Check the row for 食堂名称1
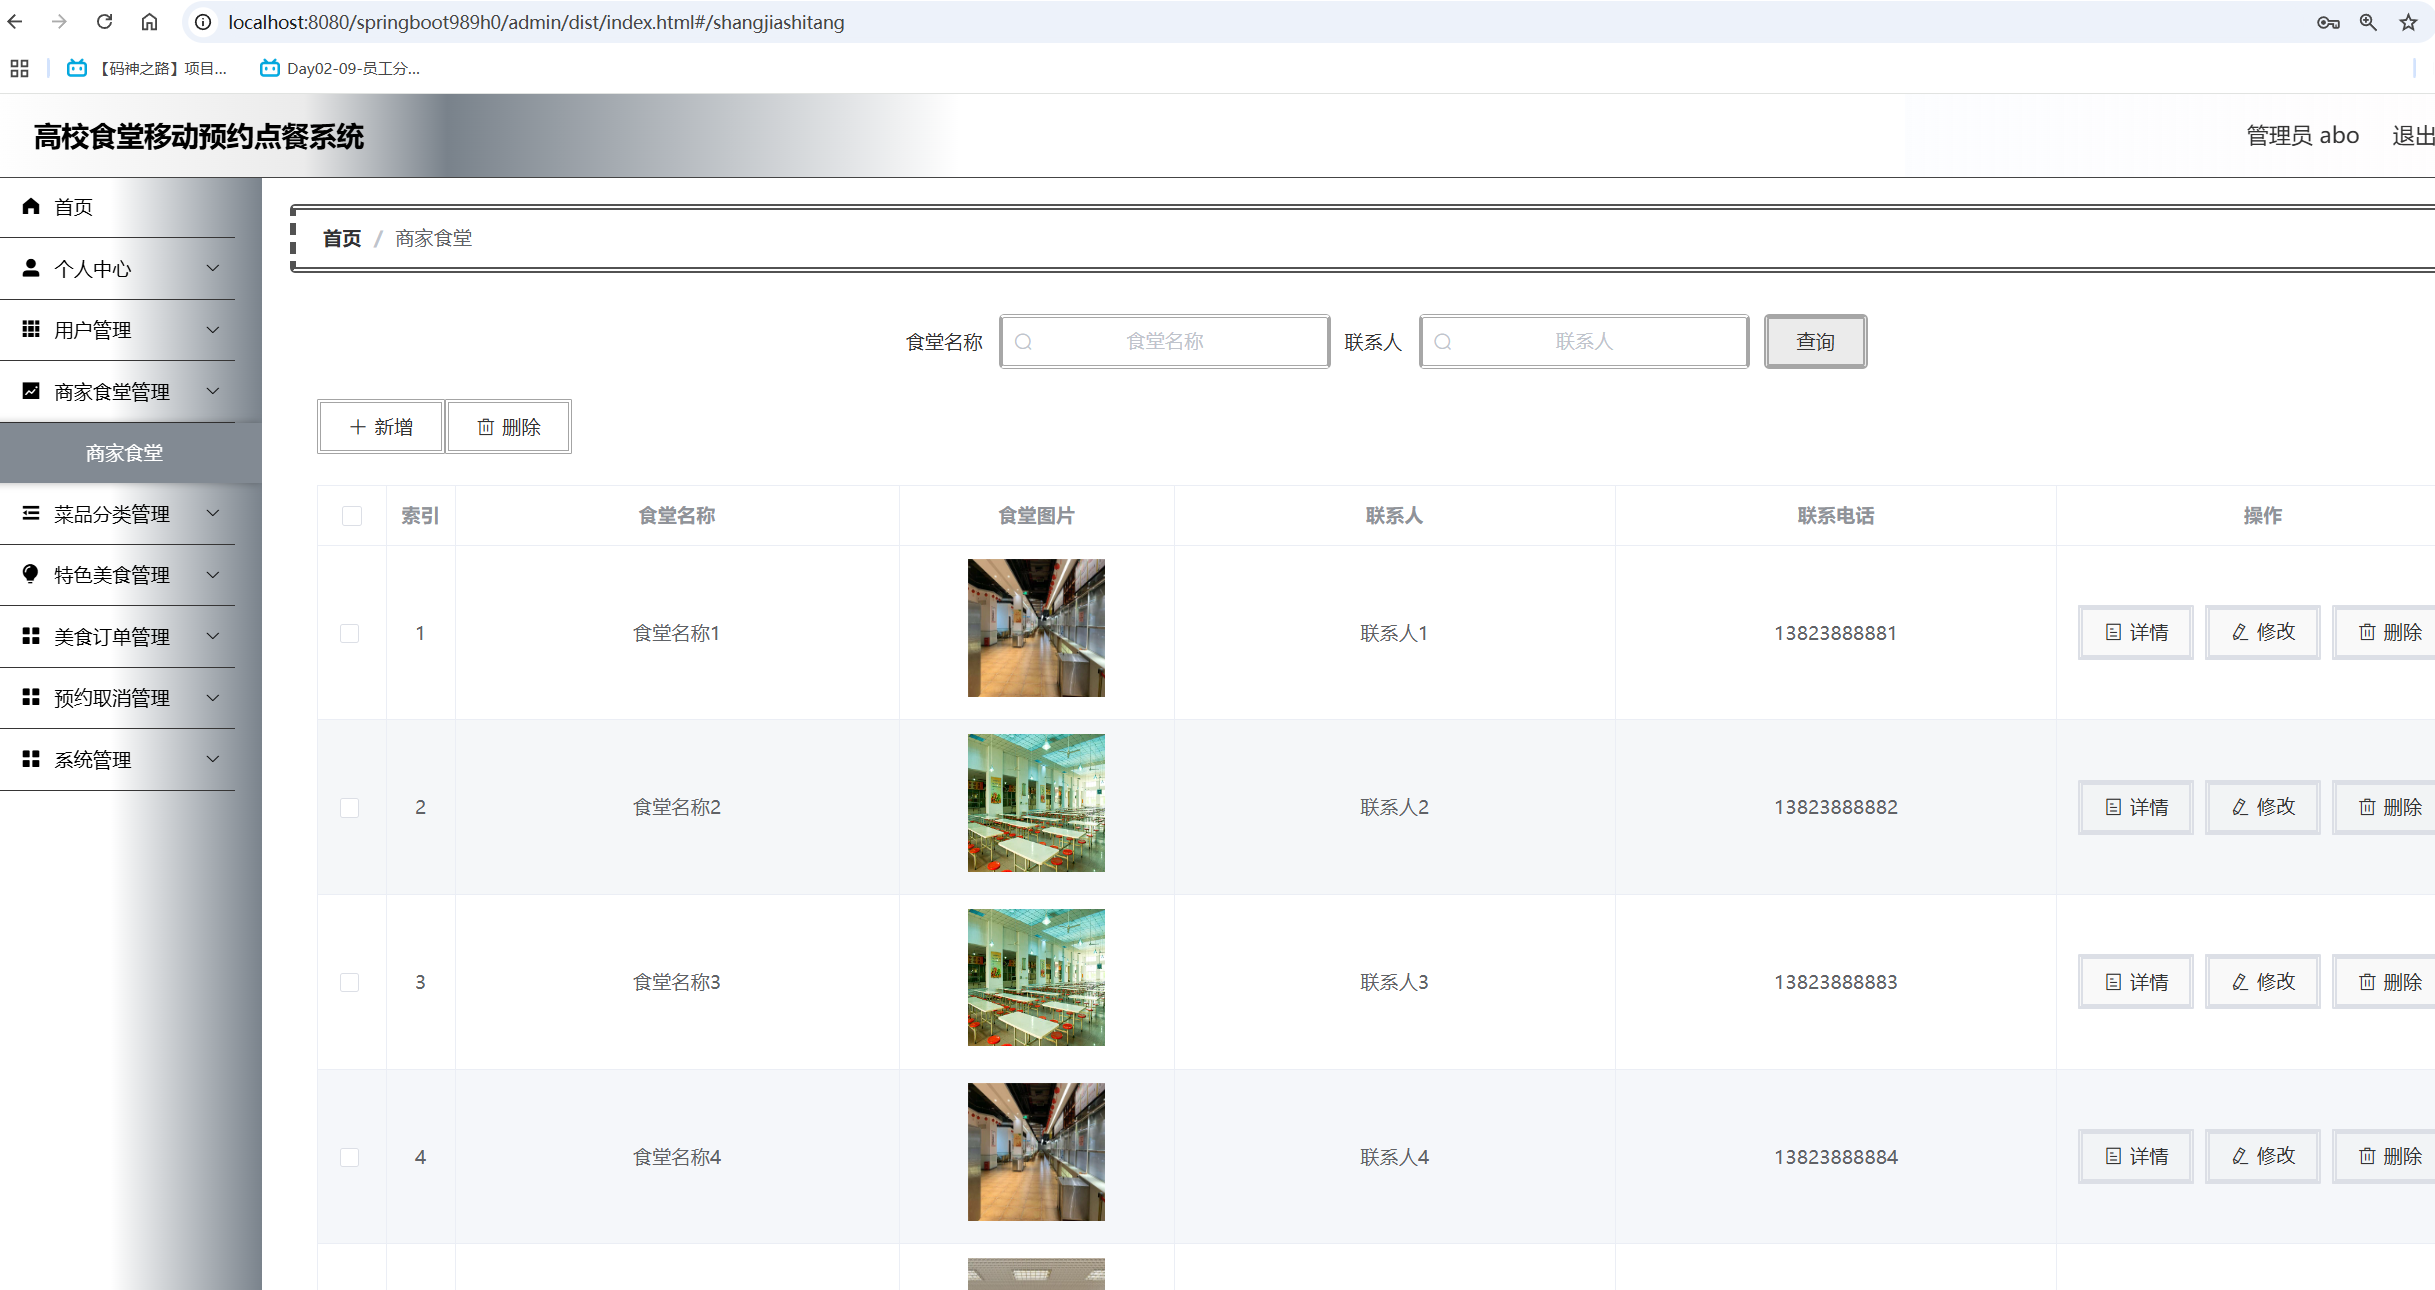The height and width of the screenshot is (1290, 2435). tap(350, 633)
